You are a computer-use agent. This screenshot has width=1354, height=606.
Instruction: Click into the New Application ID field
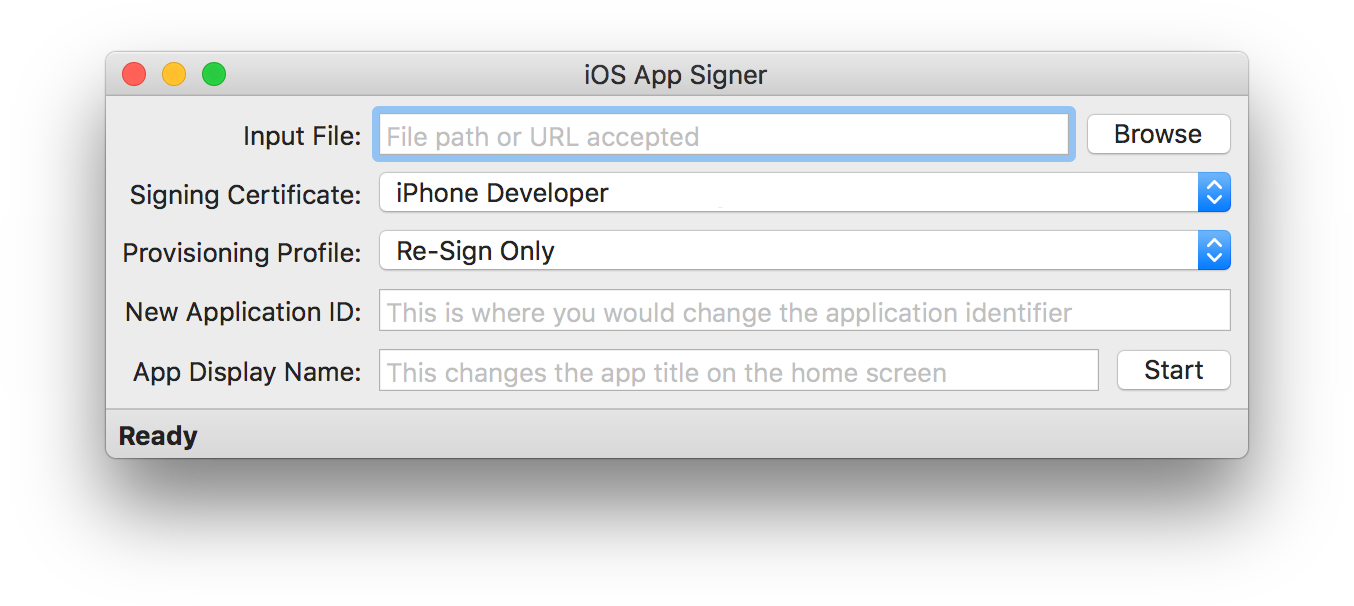[x=804, y=311]
